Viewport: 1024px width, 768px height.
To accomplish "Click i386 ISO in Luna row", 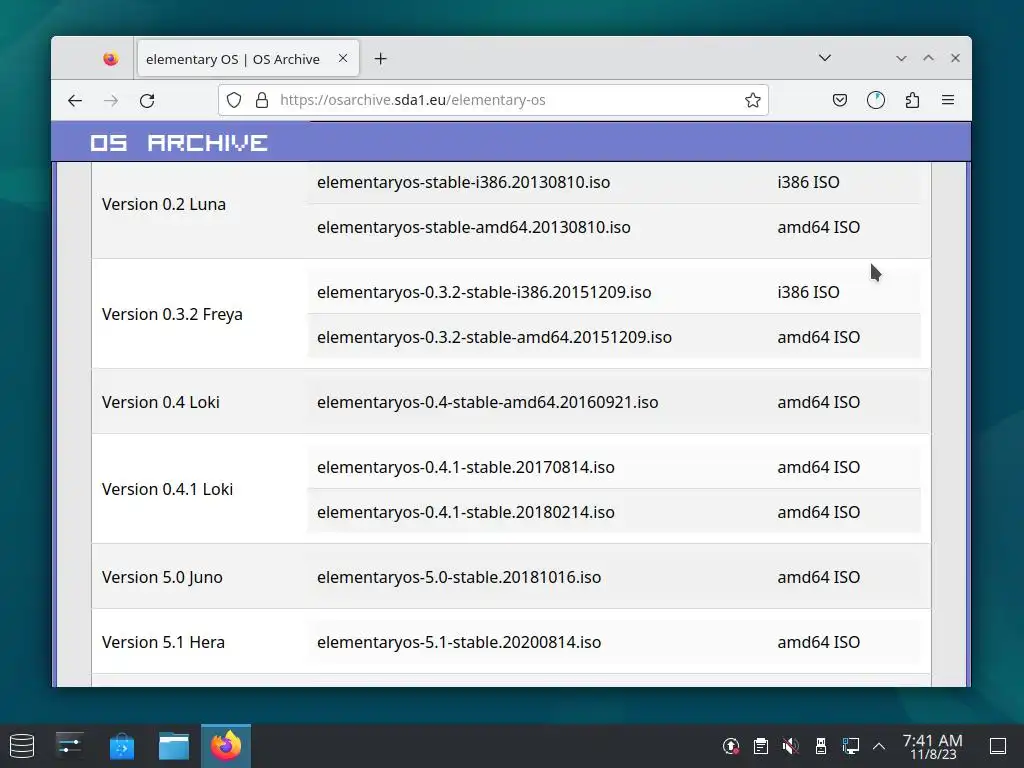I will [x=808, y=182].
